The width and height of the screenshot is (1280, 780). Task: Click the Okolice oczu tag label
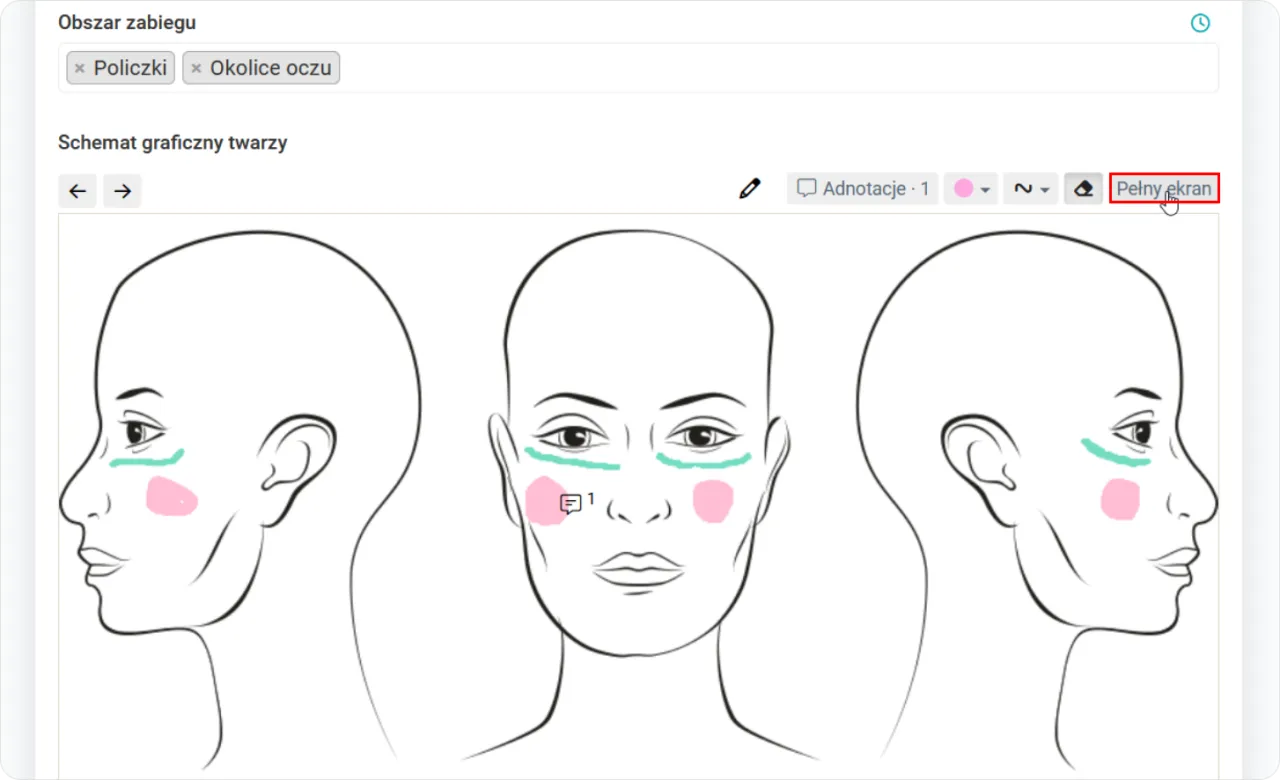coord(271,68)
